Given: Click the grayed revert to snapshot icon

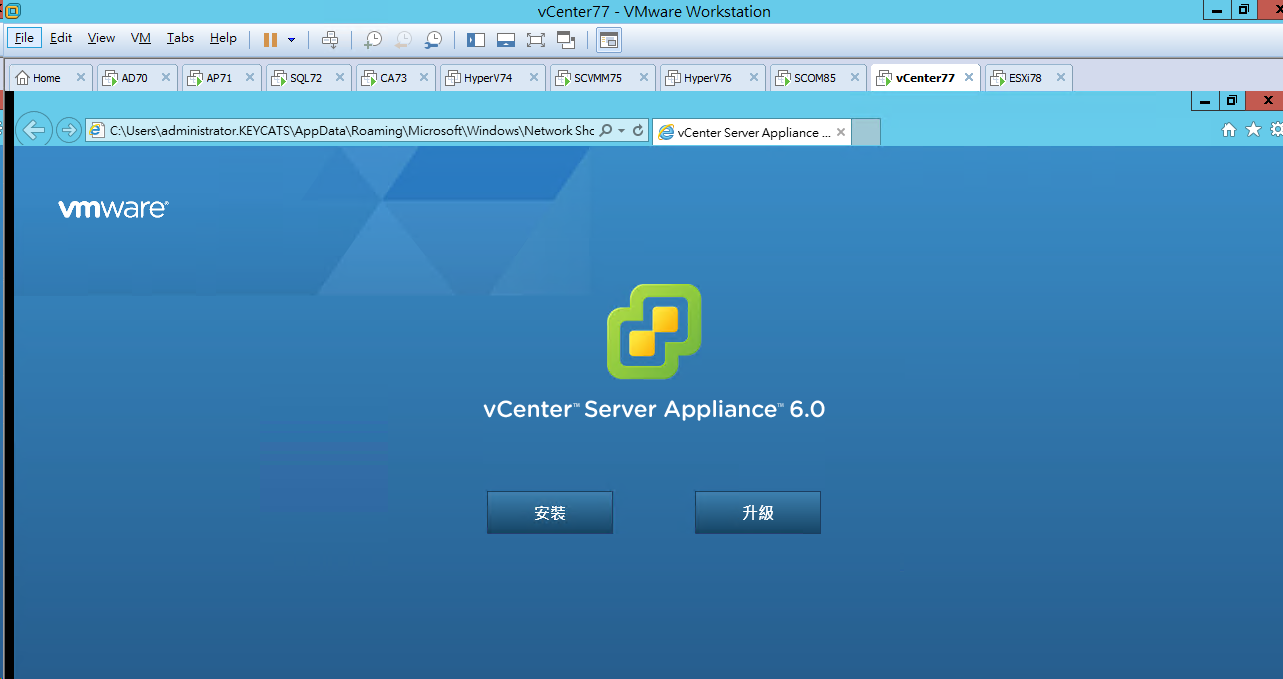Looking at the screenshot, I should [403, 40].
